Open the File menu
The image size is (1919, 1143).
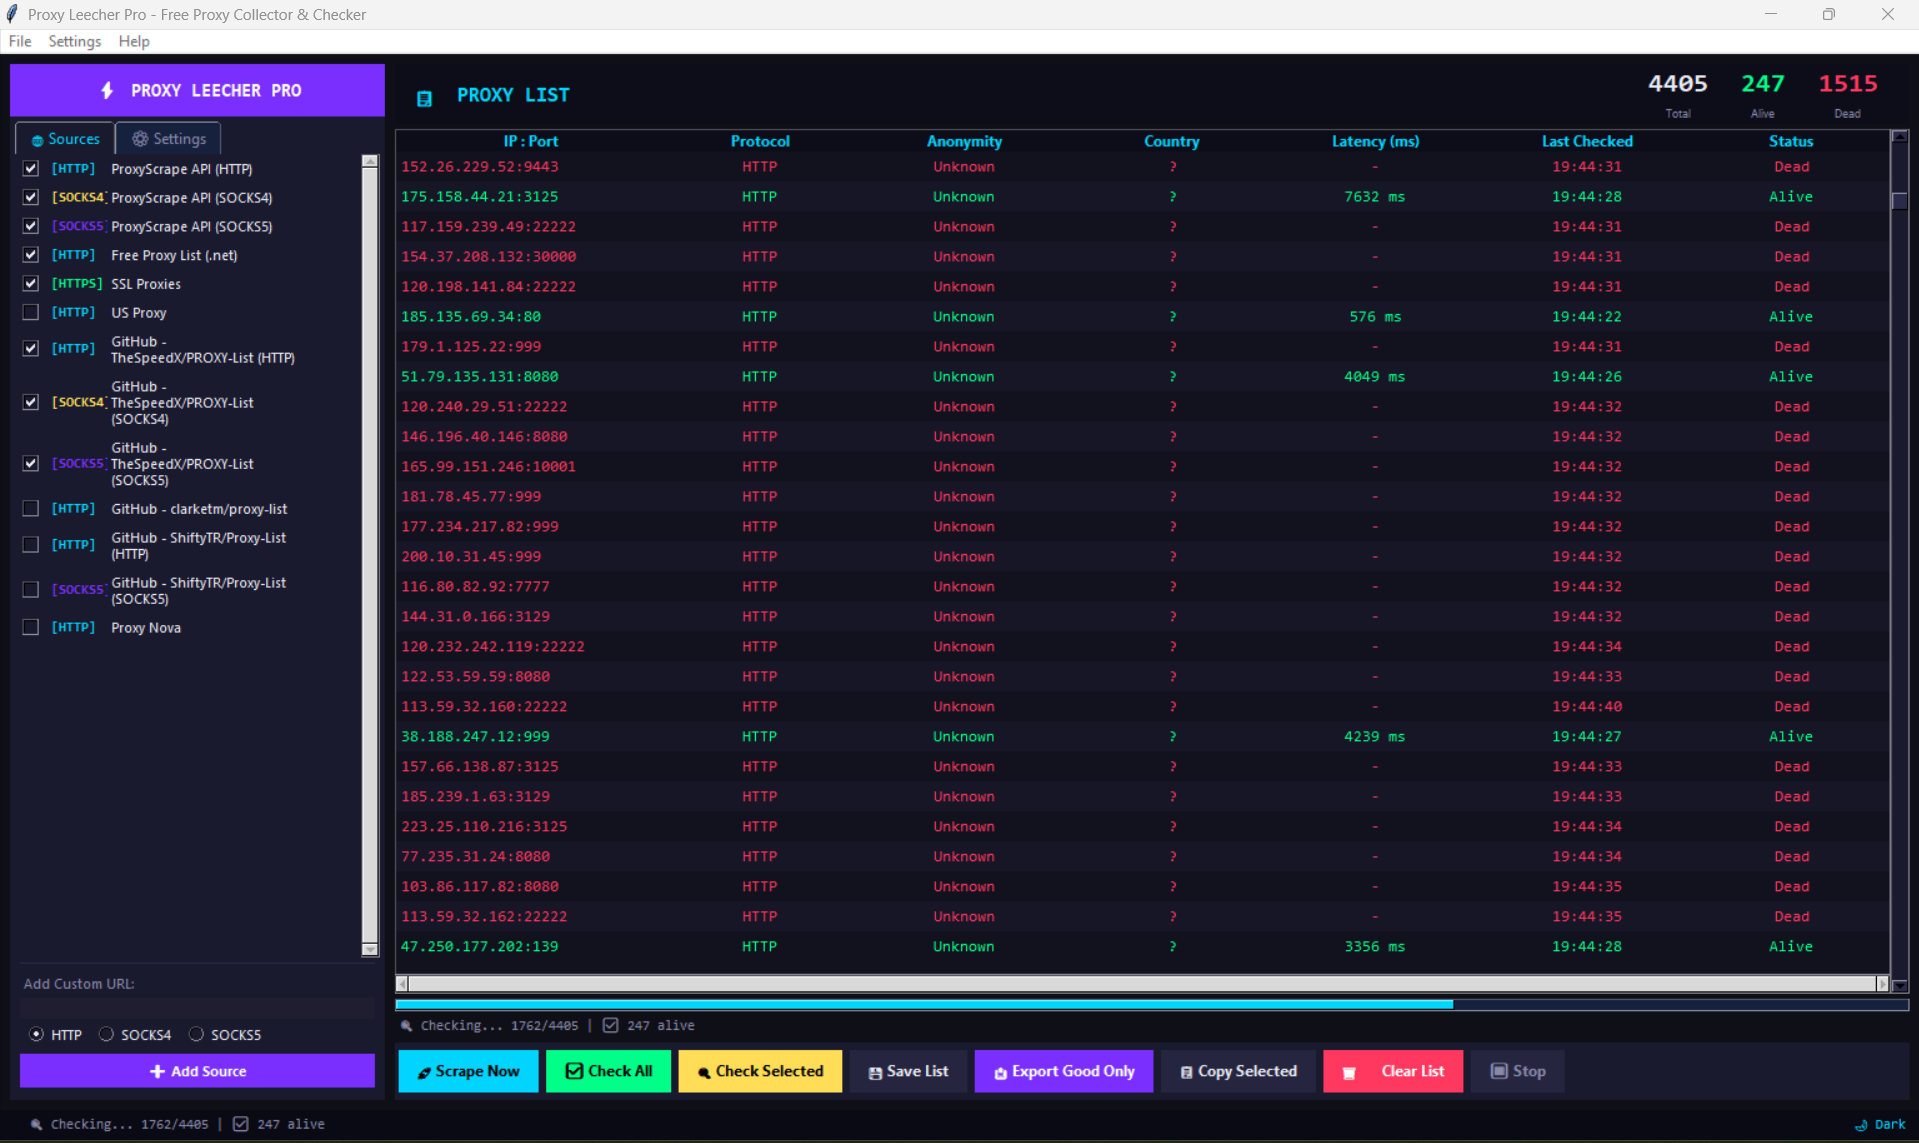click(x=19, y=41)
